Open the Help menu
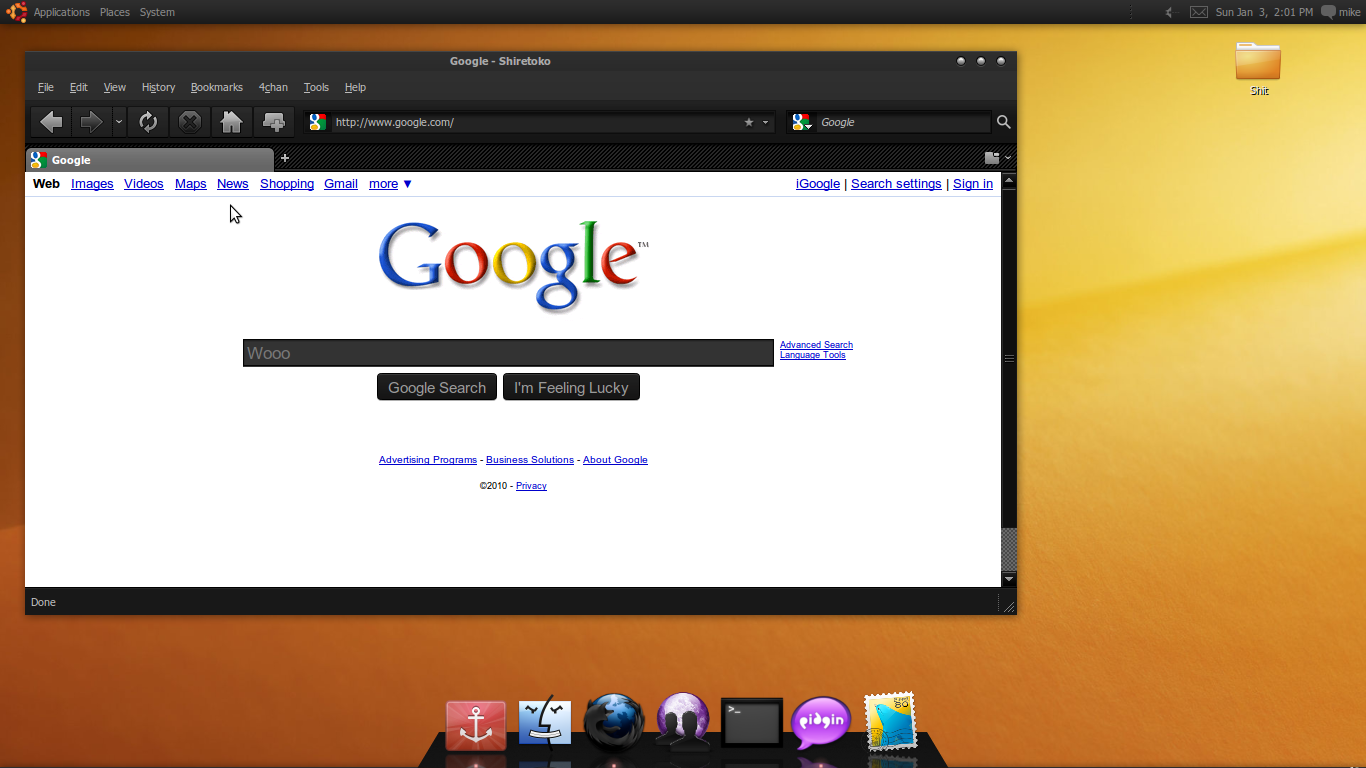 355,87
